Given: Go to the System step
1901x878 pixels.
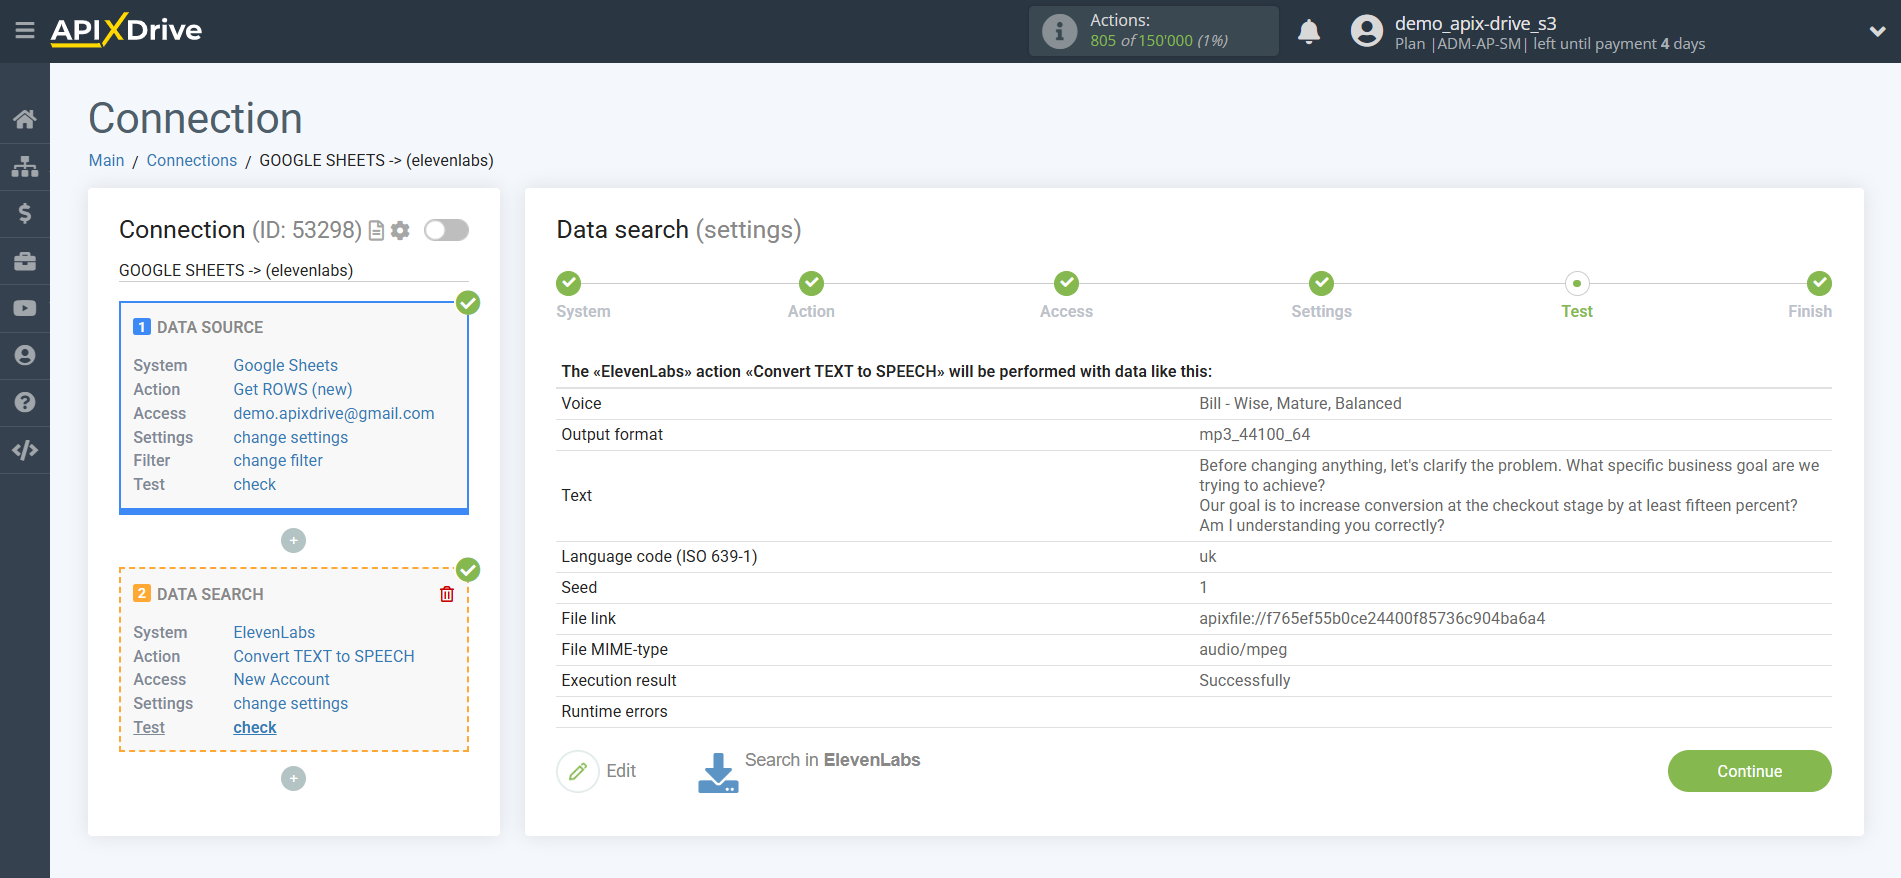Looking at the screenshot, I should [x=569, y=283].
